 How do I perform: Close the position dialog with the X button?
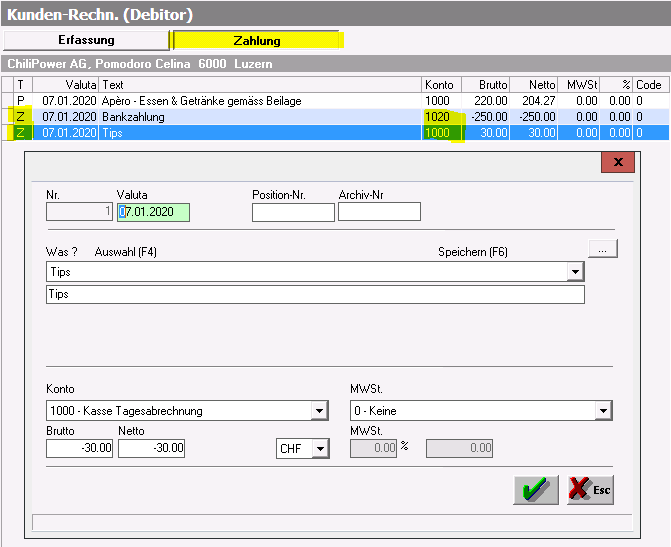point(618,162)
